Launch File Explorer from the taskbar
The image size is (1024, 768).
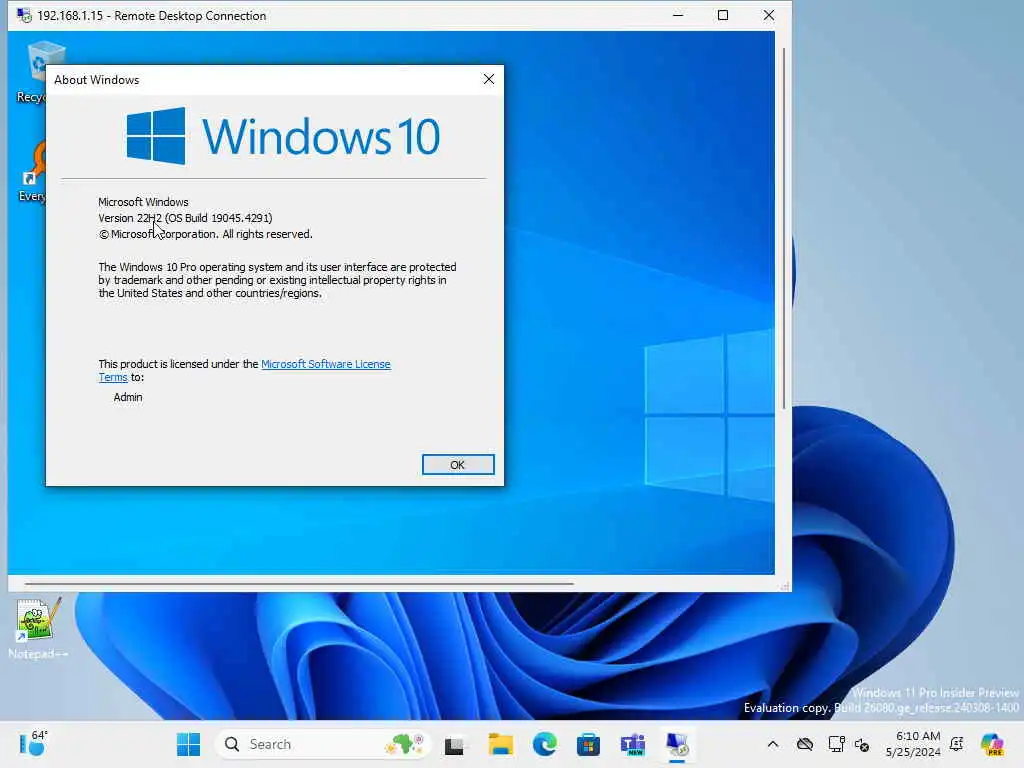(x=500, y=744)
